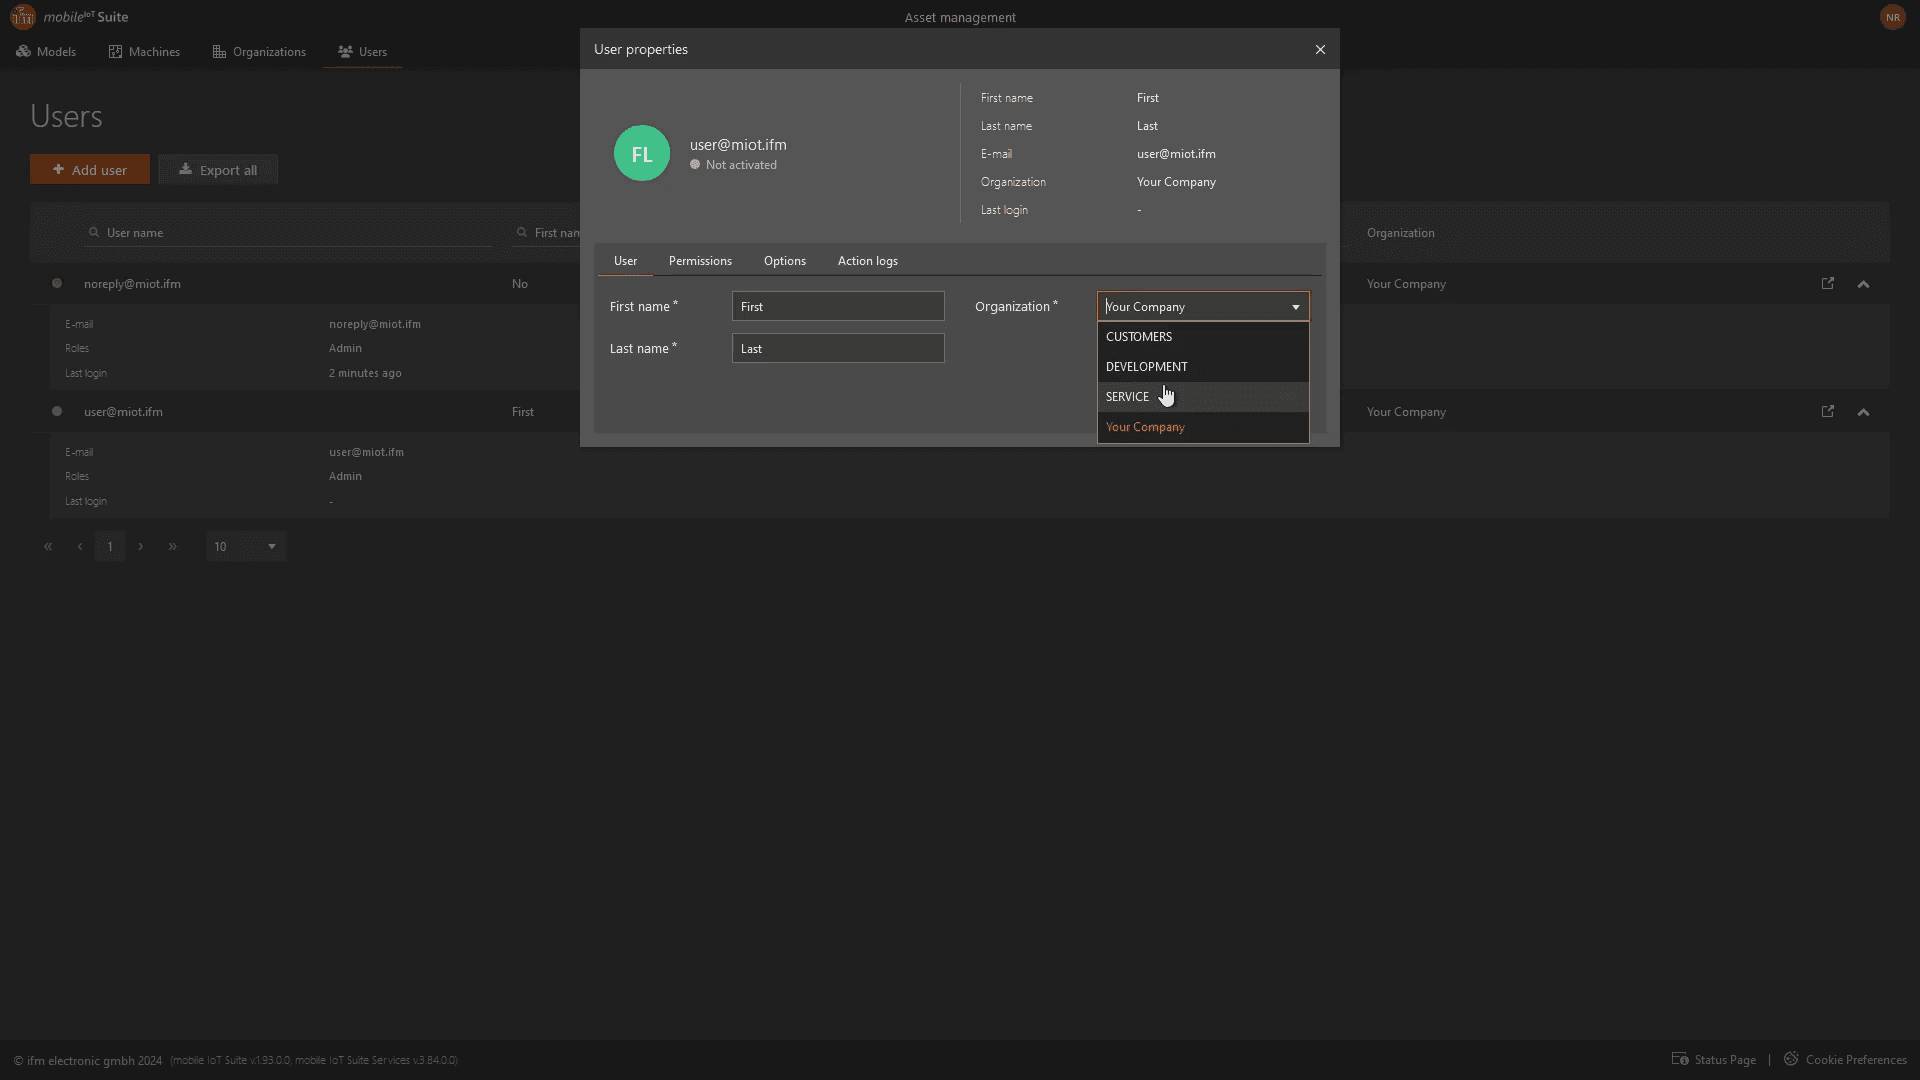
Task: Go to the Models section
Action: pos(46,52)
